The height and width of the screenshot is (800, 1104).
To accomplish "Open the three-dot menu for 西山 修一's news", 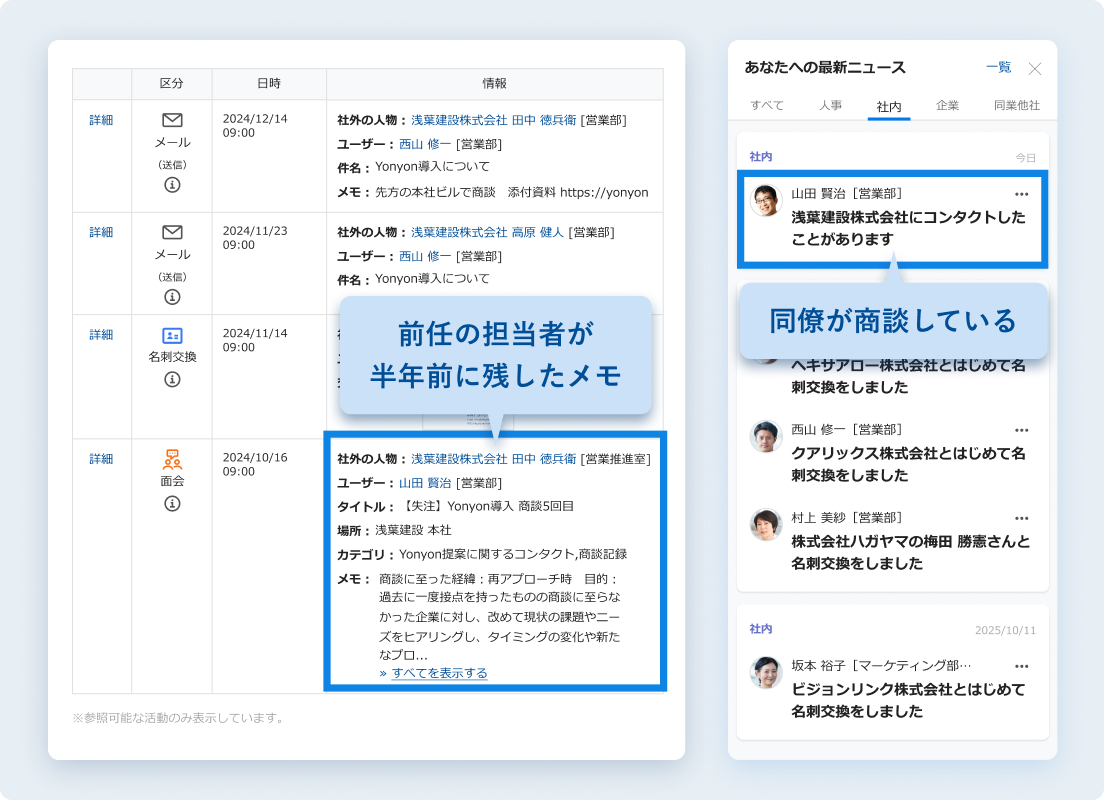I will [1021, 429].
